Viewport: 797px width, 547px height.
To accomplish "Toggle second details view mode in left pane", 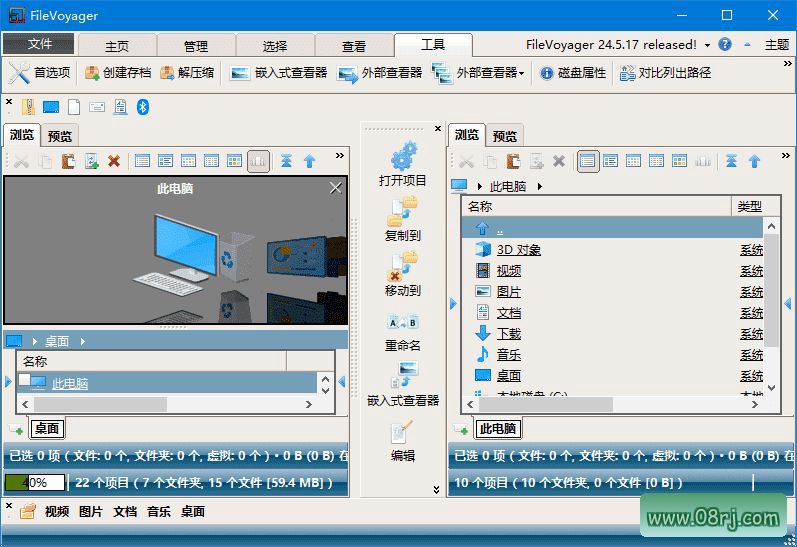I will point(165,161).
